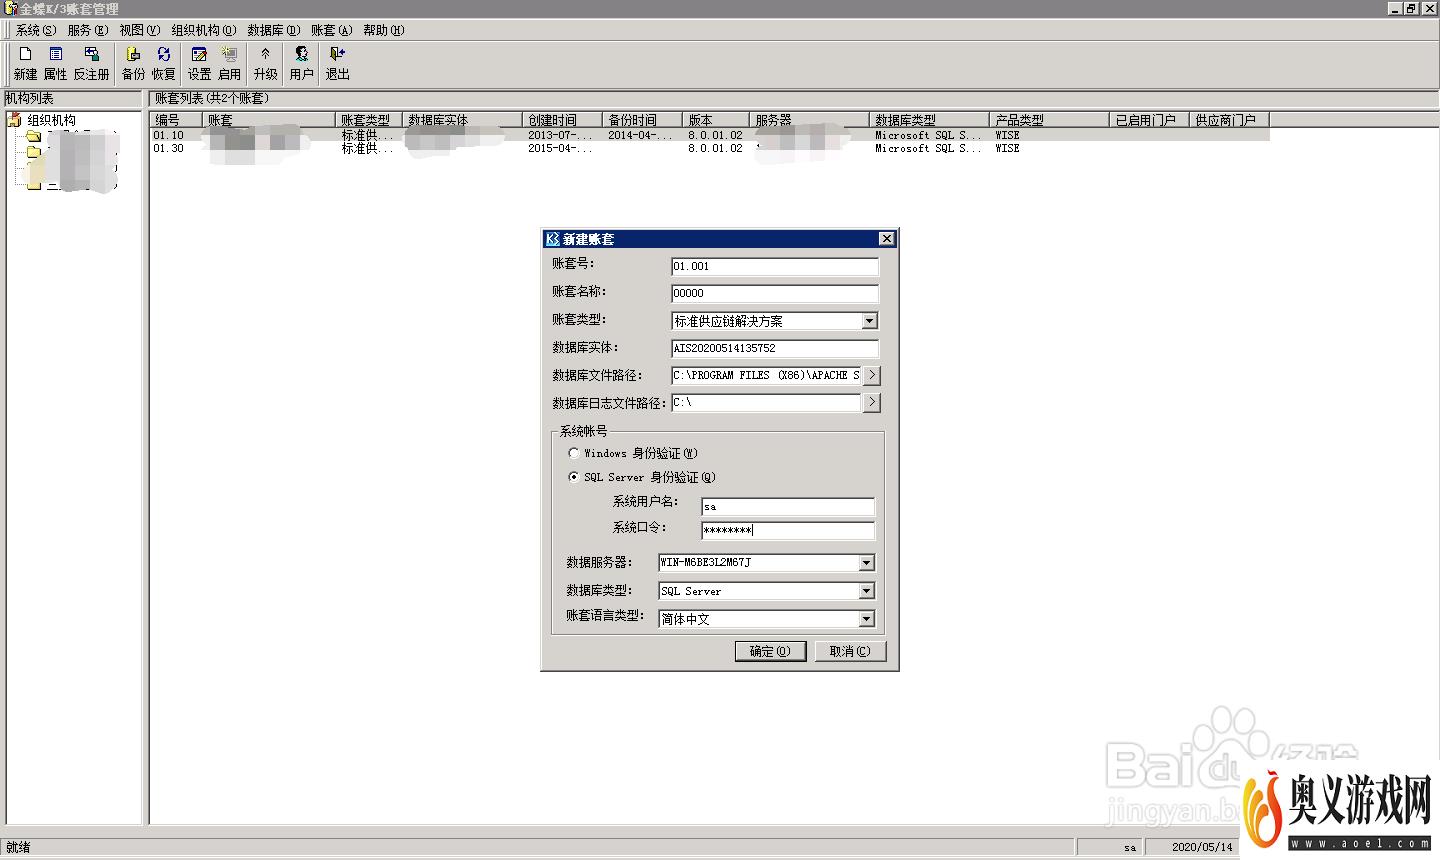This screenshot has width=1440, height=860.
Task: Minimize the main application window
Action: (x=1394, y=8)
